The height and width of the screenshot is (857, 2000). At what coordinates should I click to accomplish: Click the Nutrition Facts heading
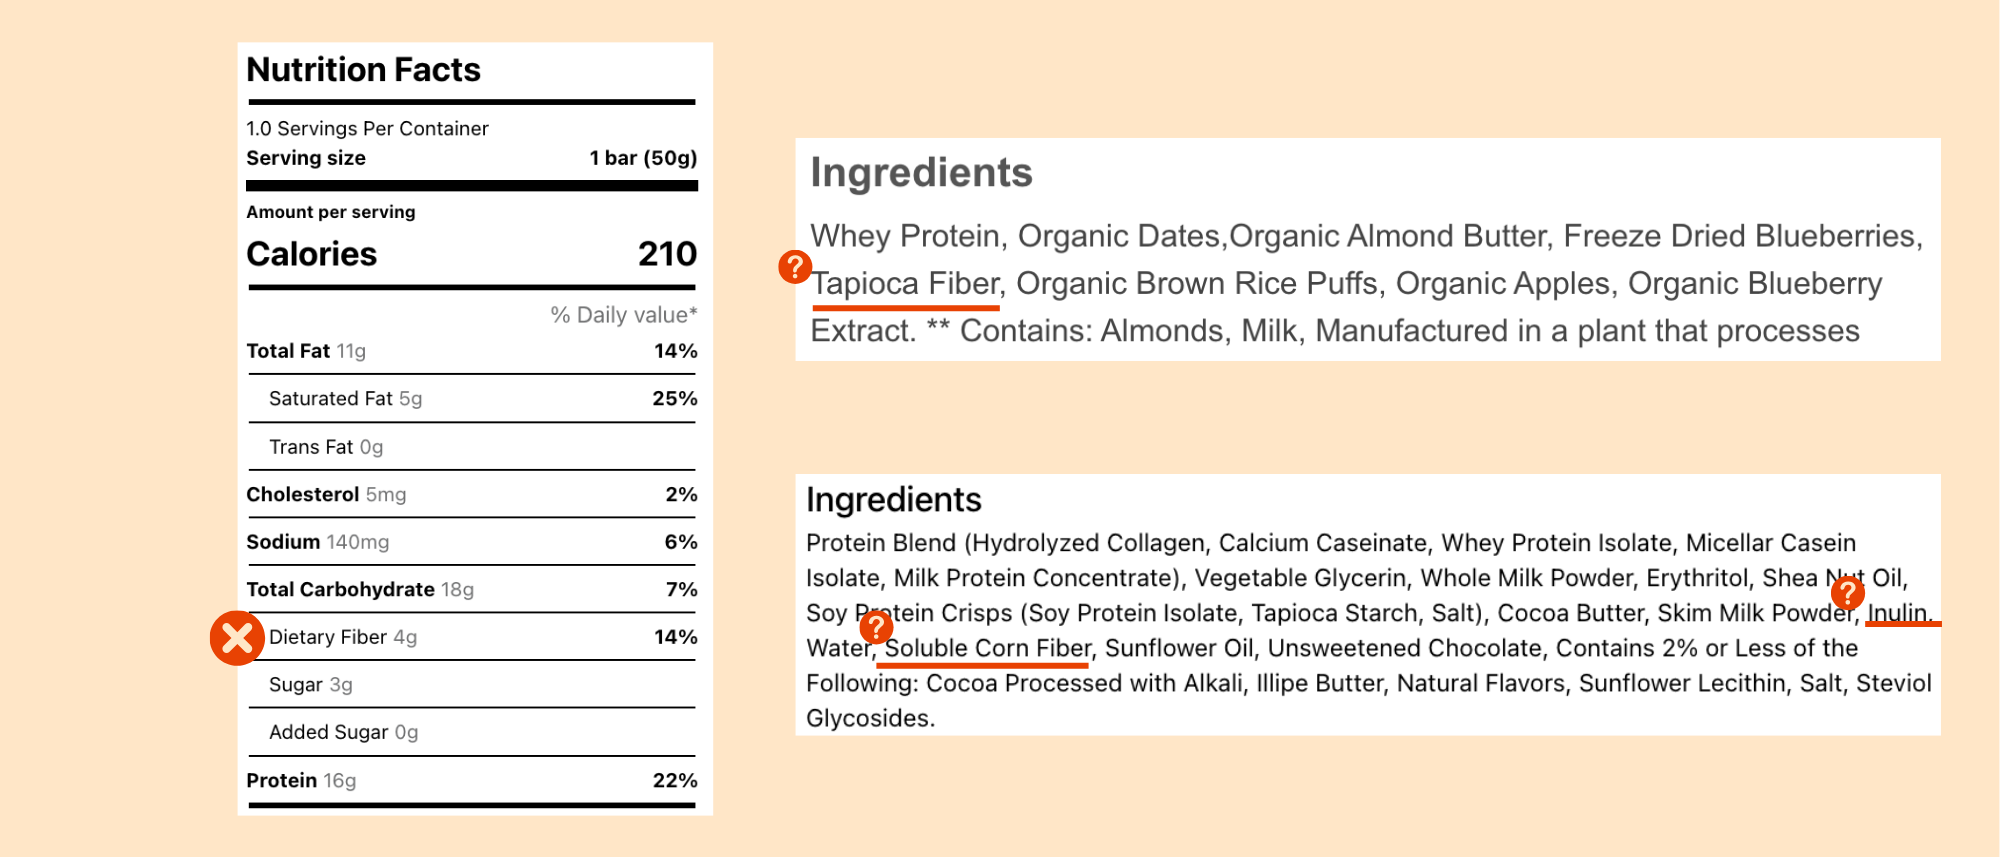364,70
